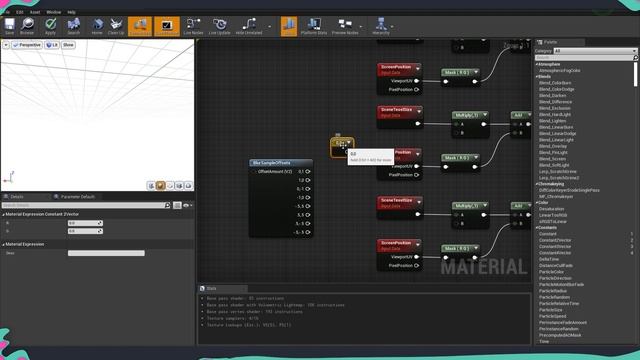Select third preview shape icon in viewport
The height and width of the screenshot is (360, 640).
170,186
